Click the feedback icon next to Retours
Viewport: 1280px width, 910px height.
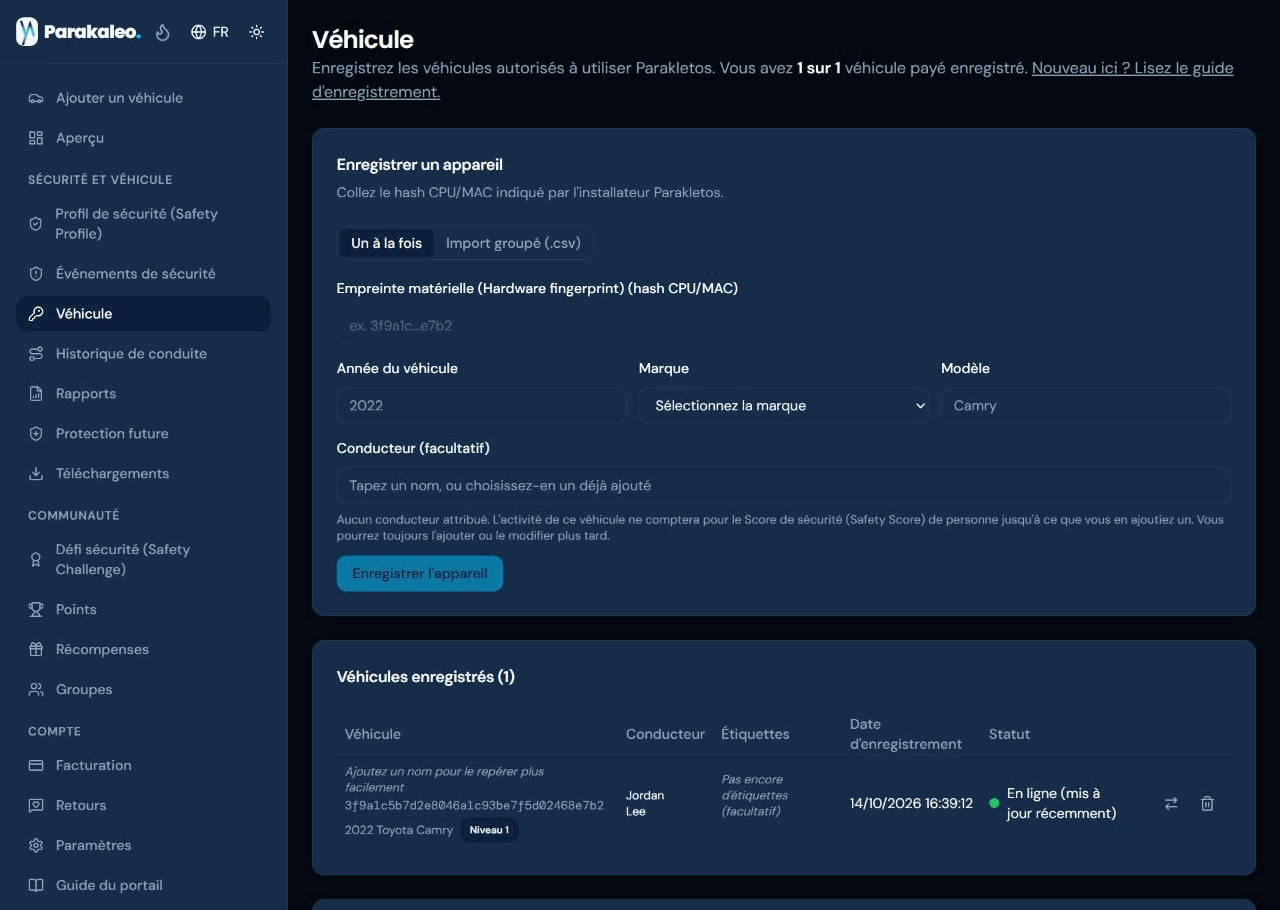[36, 806]
